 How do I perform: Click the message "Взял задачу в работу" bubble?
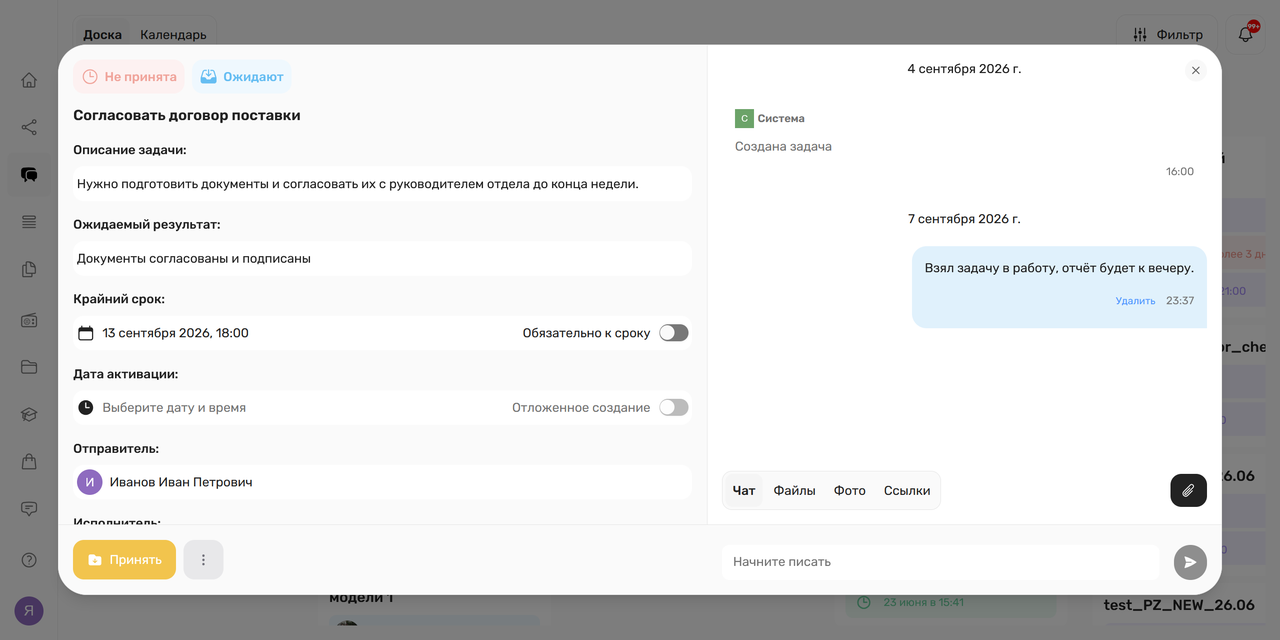[1059, 287]
